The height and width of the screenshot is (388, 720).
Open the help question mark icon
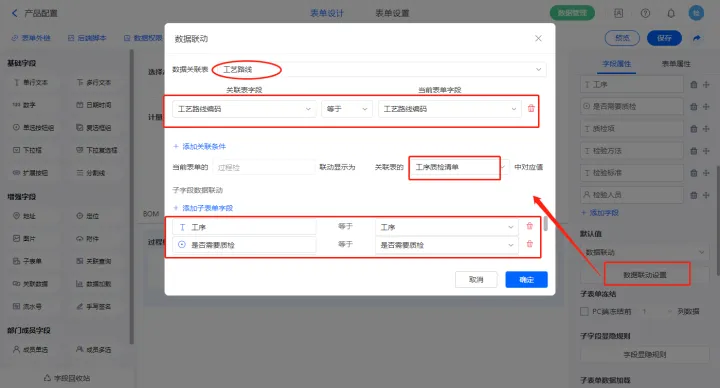(x=645, y=13)
